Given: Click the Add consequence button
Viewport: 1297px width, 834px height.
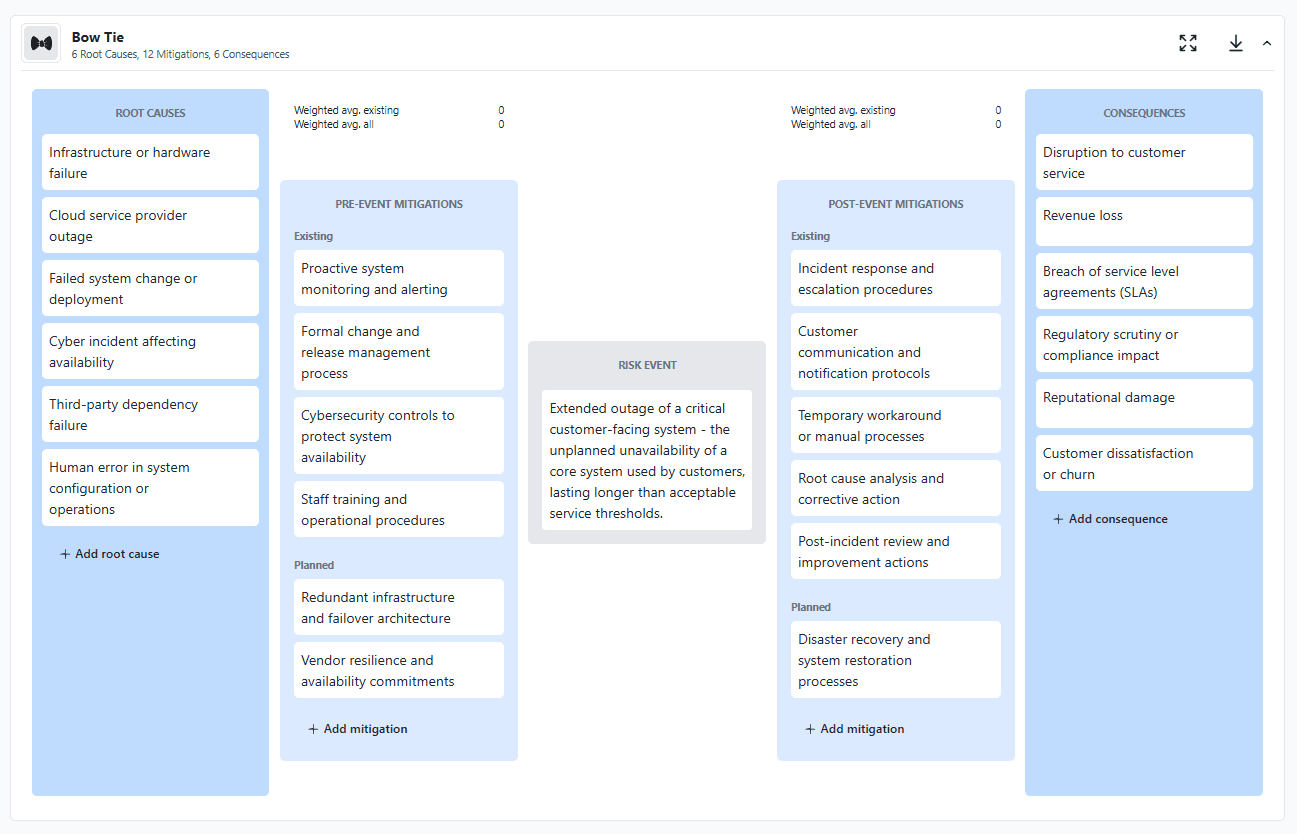Looking at the screenshot, I should tap(1110, 518).
